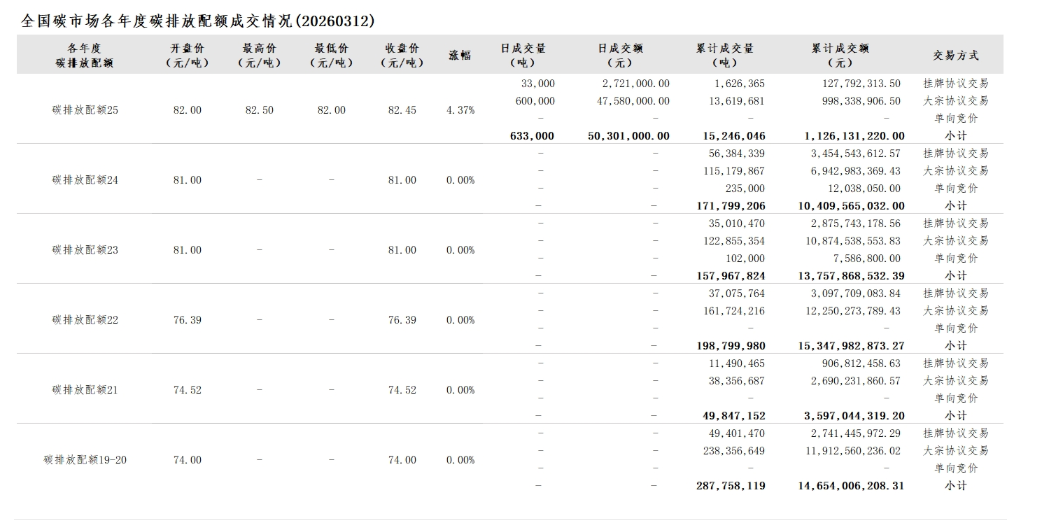1039x529 pixels.
Task: Click the 287,758,119 cumulative volume subtotal
Action: pos(730,486)
